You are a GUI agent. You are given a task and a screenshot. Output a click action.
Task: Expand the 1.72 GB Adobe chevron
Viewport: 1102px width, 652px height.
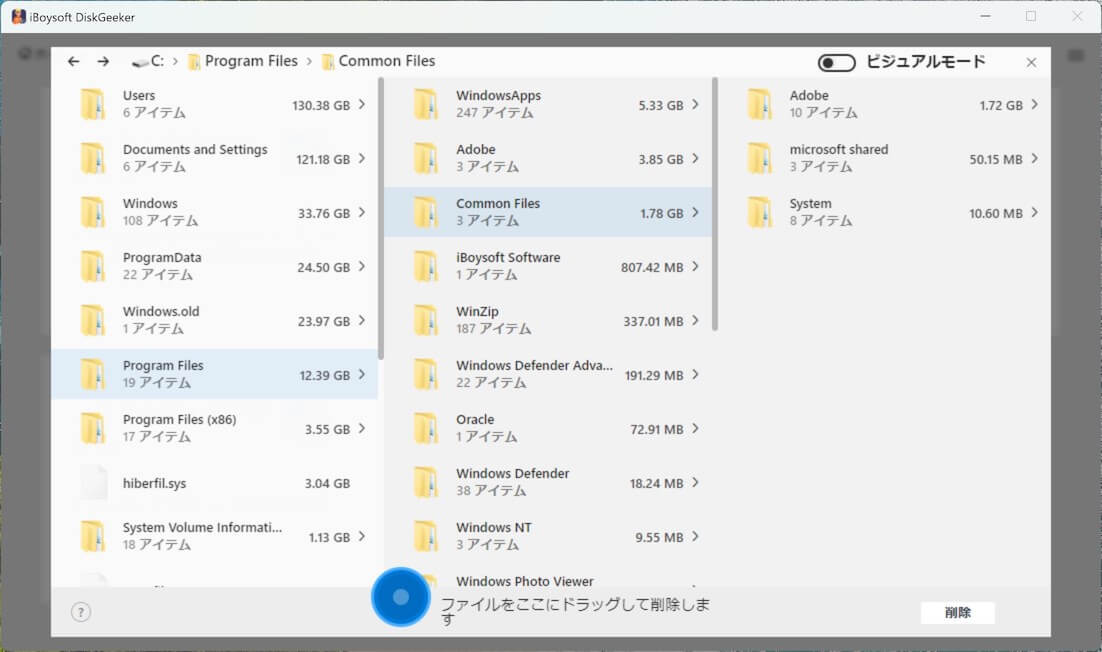click(1035, 105)
